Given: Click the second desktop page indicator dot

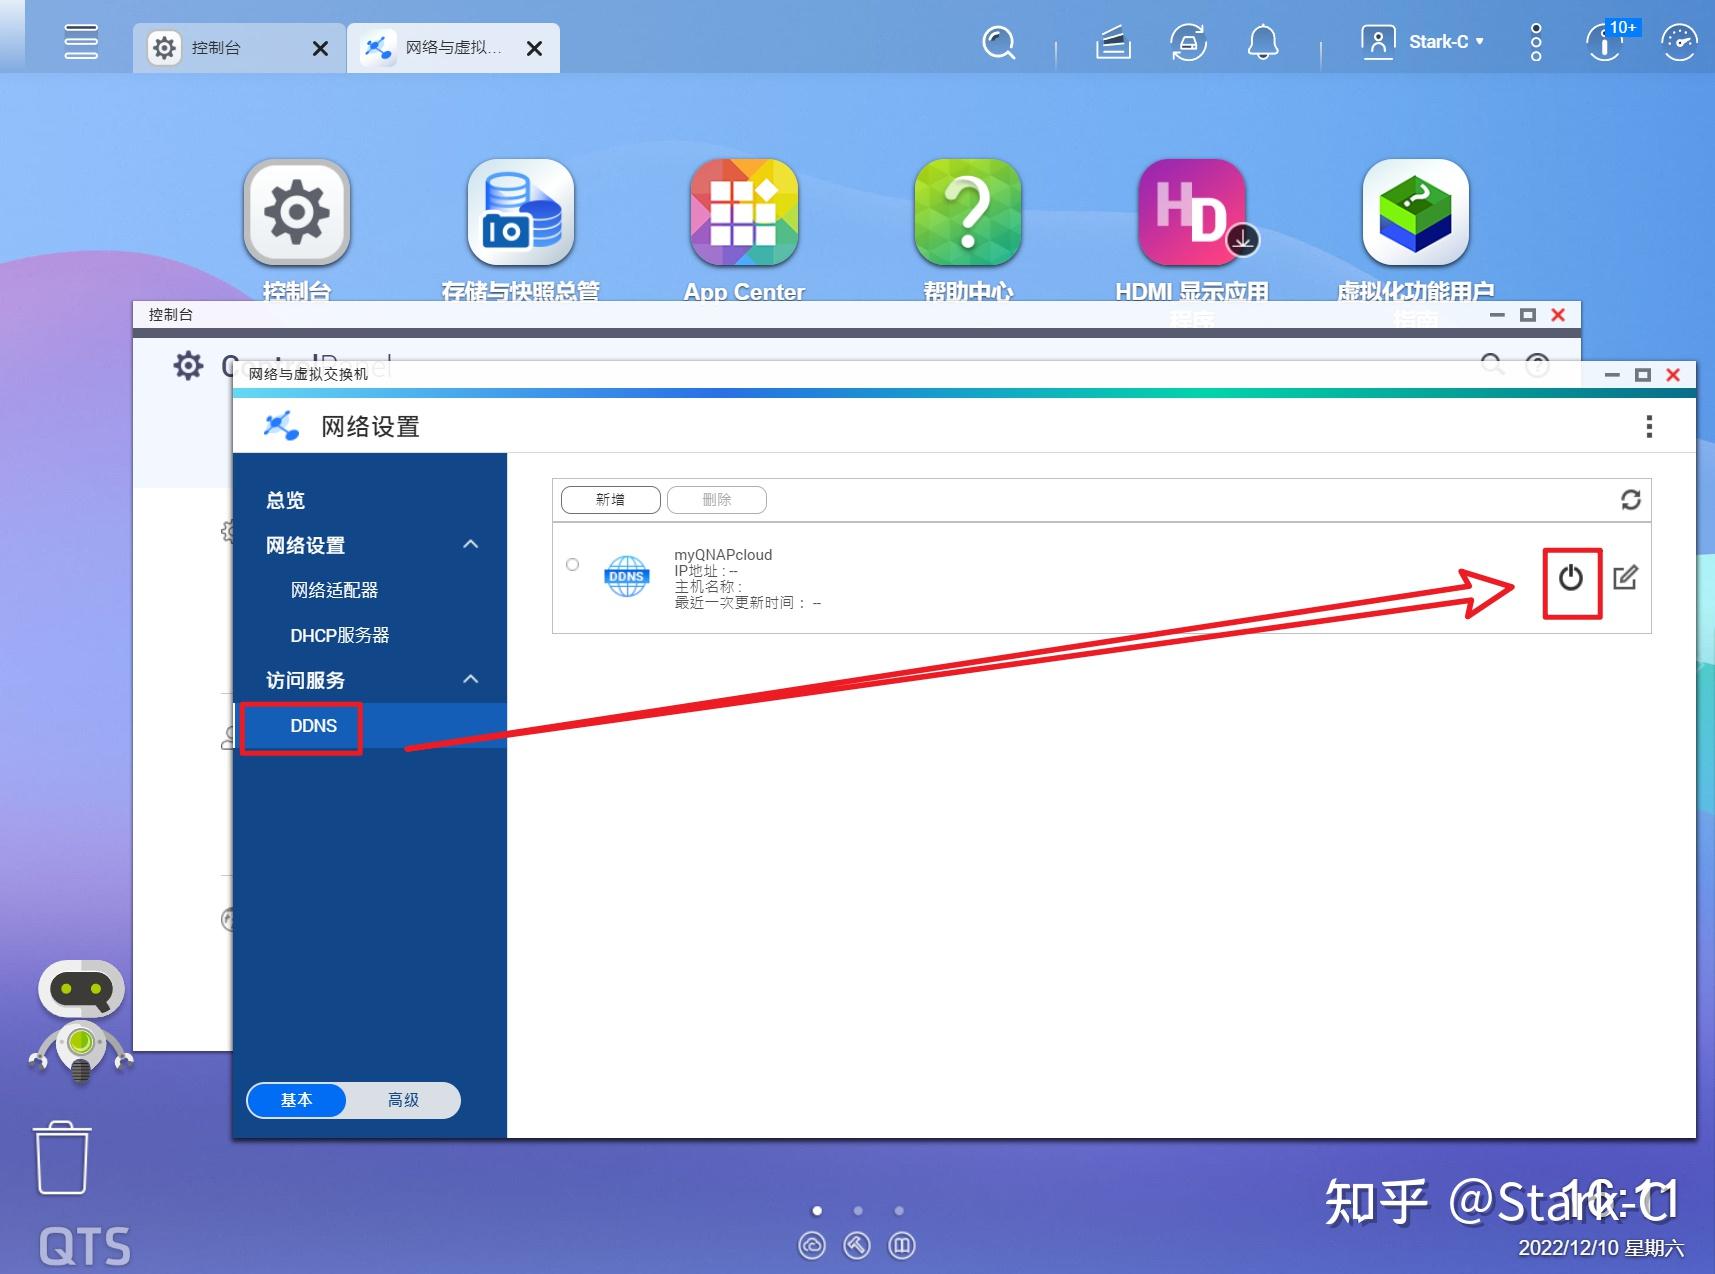Looking at the screenshot, I should [x=858, y=1210].
